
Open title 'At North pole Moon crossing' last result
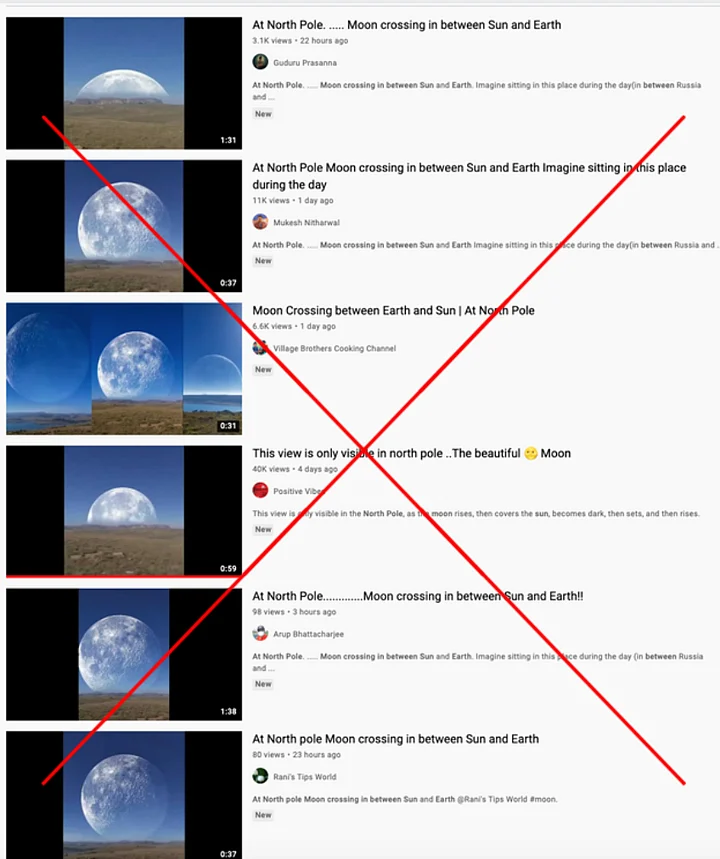coord(396,739)
